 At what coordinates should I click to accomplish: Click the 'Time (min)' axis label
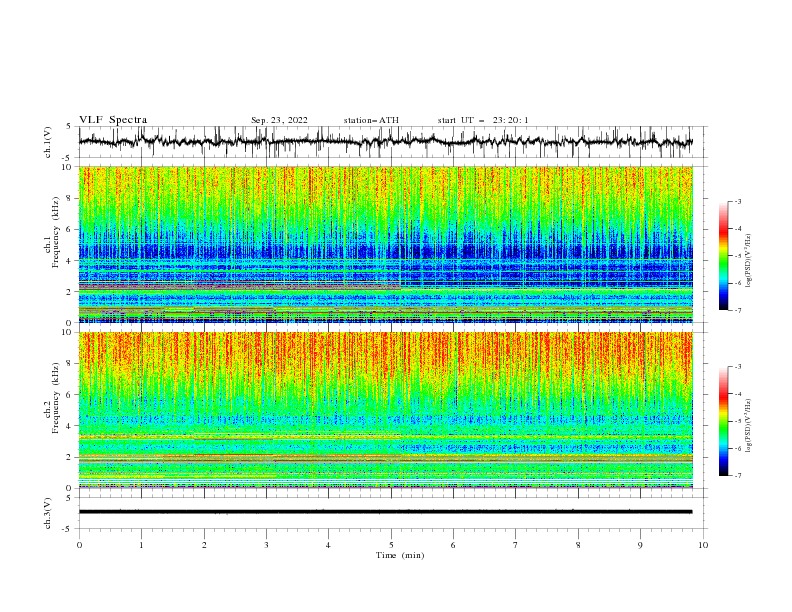coord(400,555)
